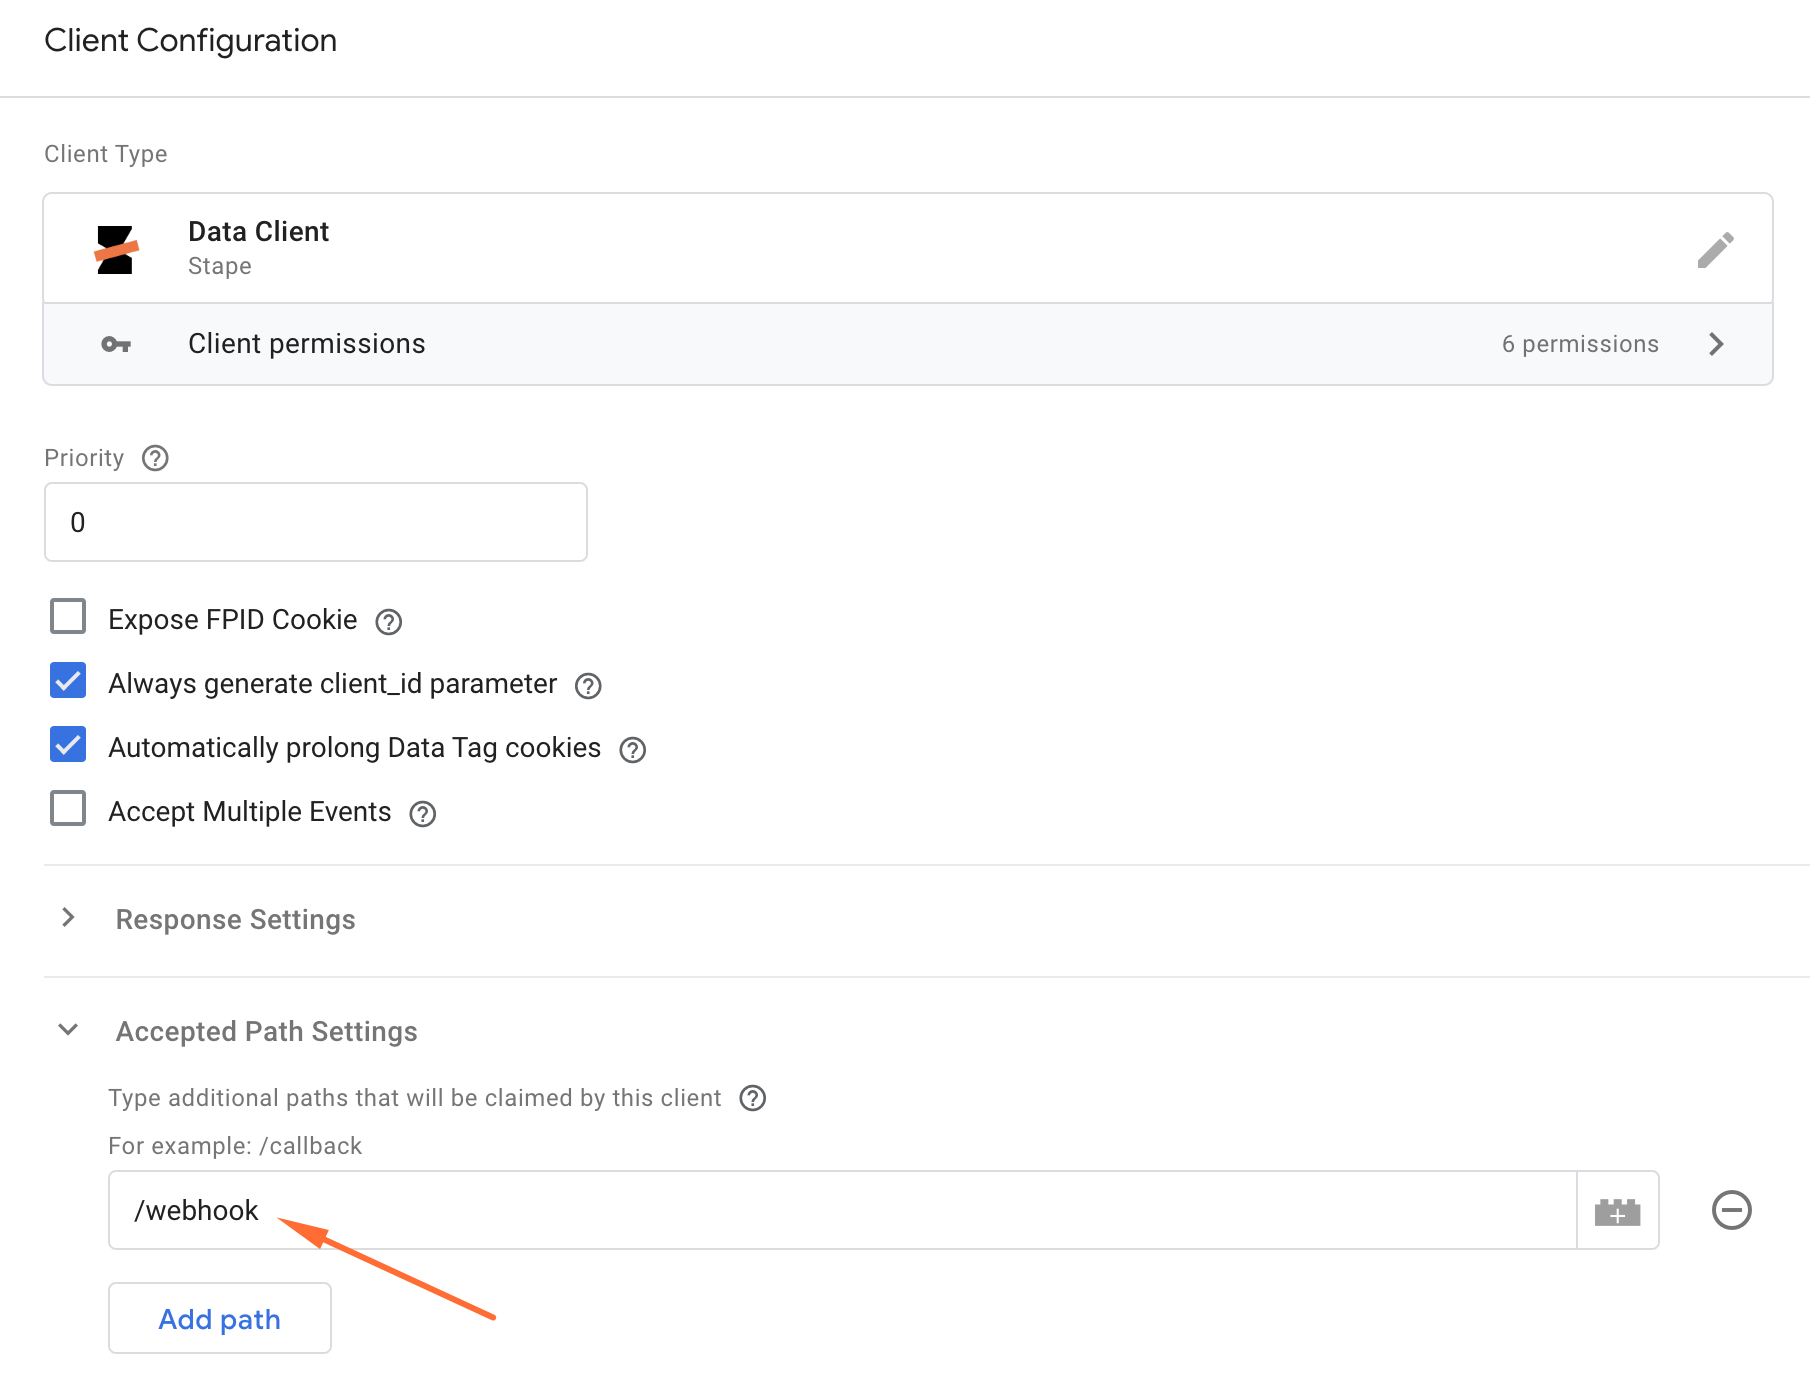
Task: Click the 'Client Type' label
Action: point(106,154)
